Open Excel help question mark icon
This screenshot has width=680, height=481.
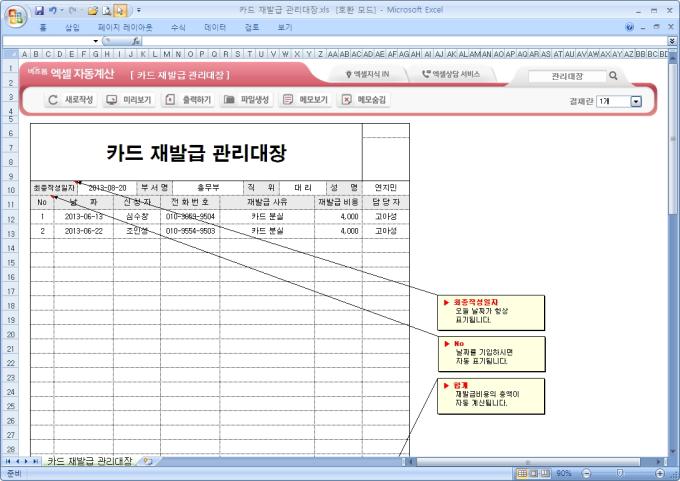coord(629,27)
